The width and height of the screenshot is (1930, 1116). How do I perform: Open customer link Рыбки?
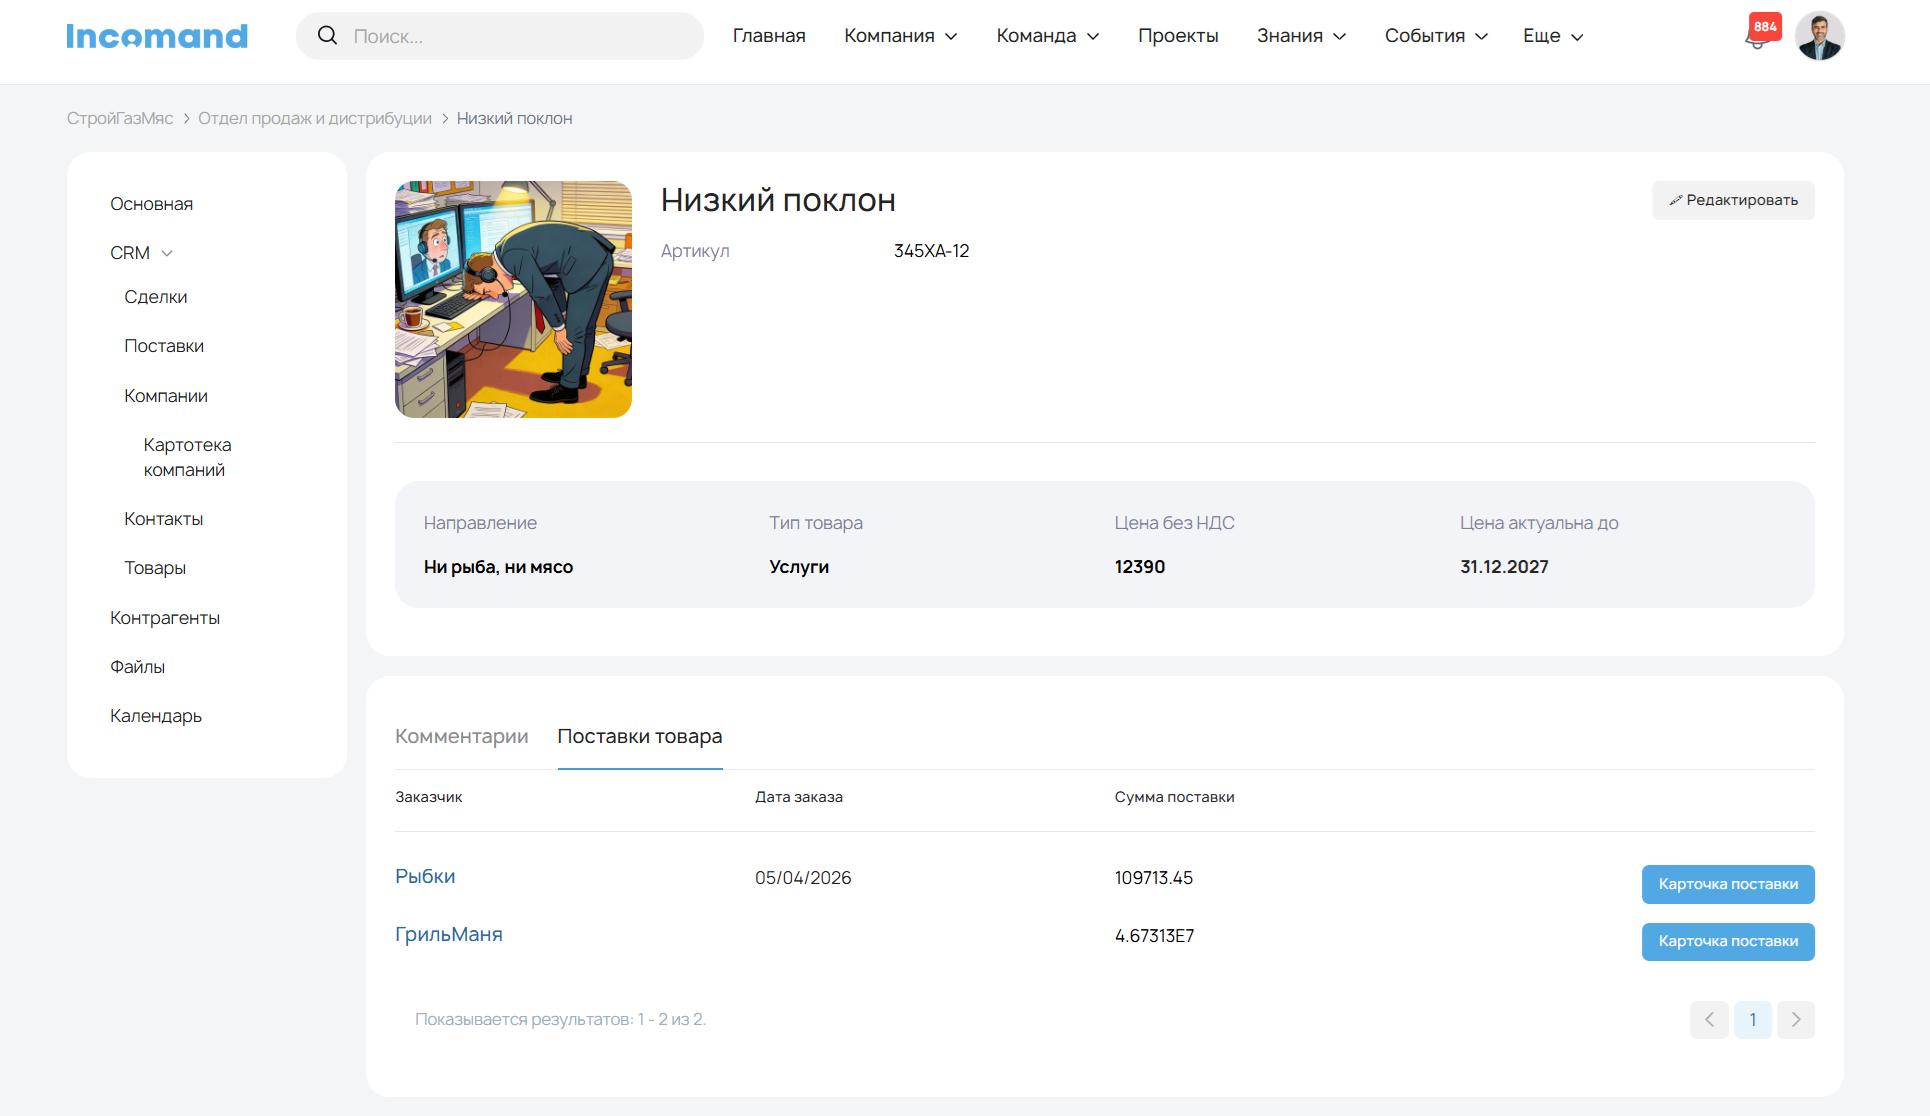point(425,876)
